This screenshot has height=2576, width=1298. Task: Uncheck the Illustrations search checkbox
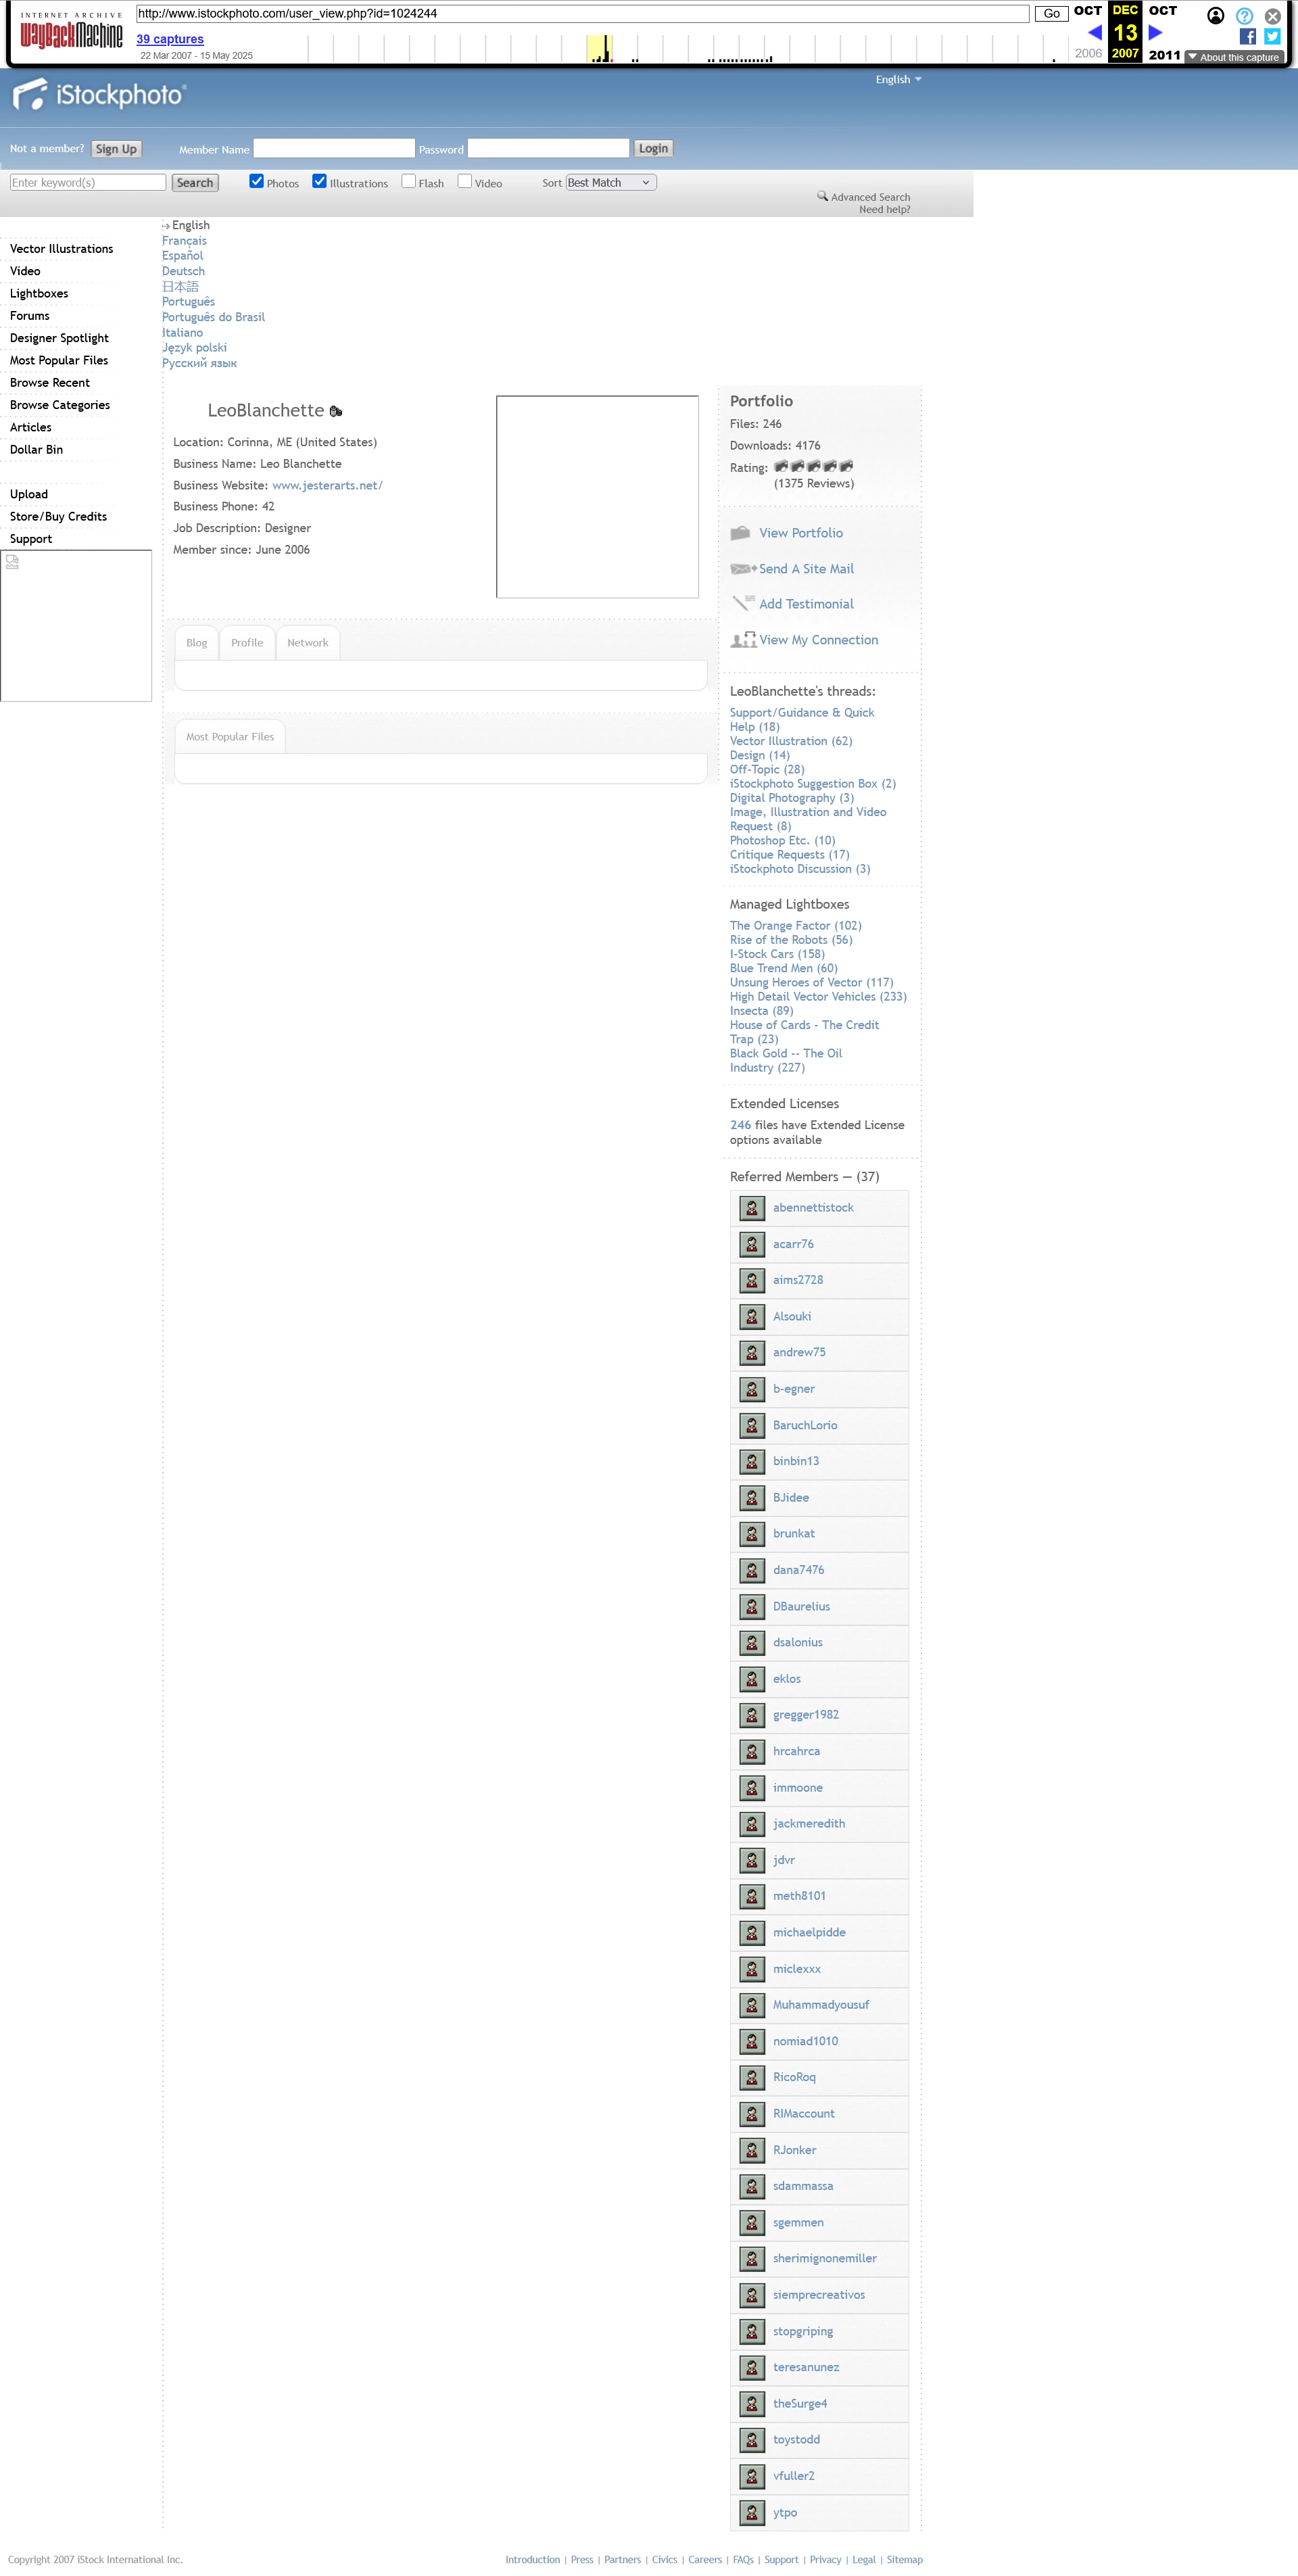pyautogui.click(x=320, y=182)
